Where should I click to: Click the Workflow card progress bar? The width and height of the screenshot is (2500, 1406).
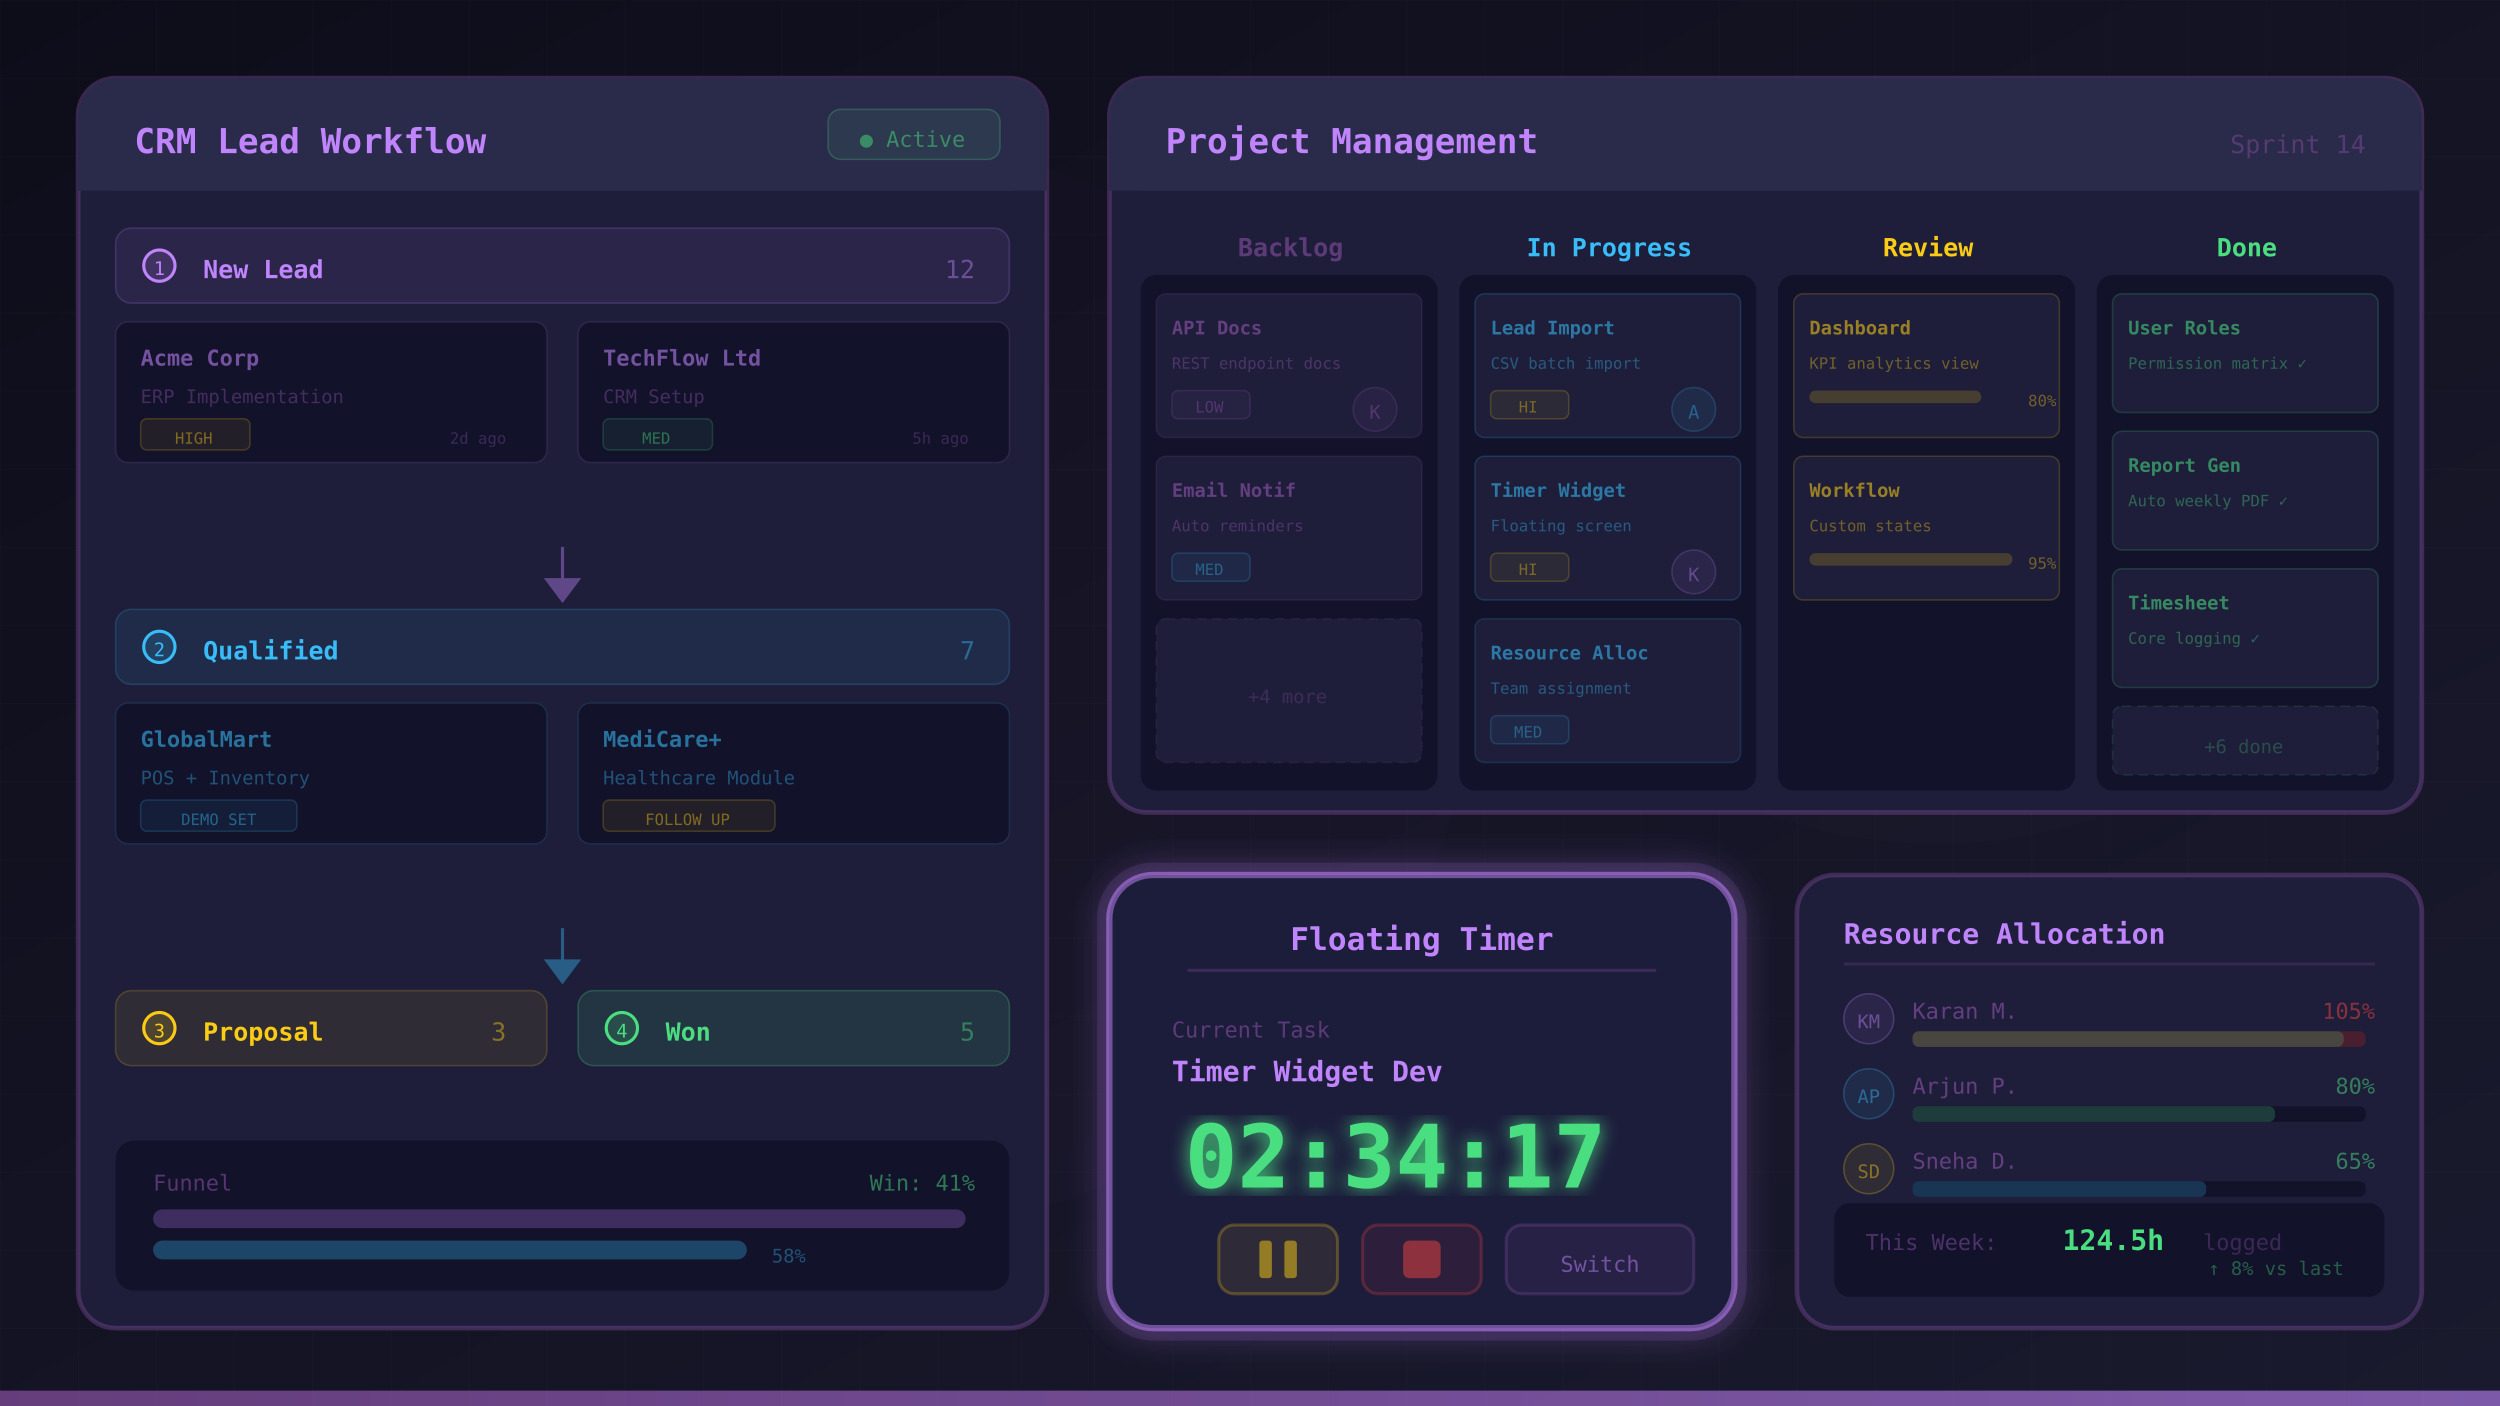(x=1910, y=560)
